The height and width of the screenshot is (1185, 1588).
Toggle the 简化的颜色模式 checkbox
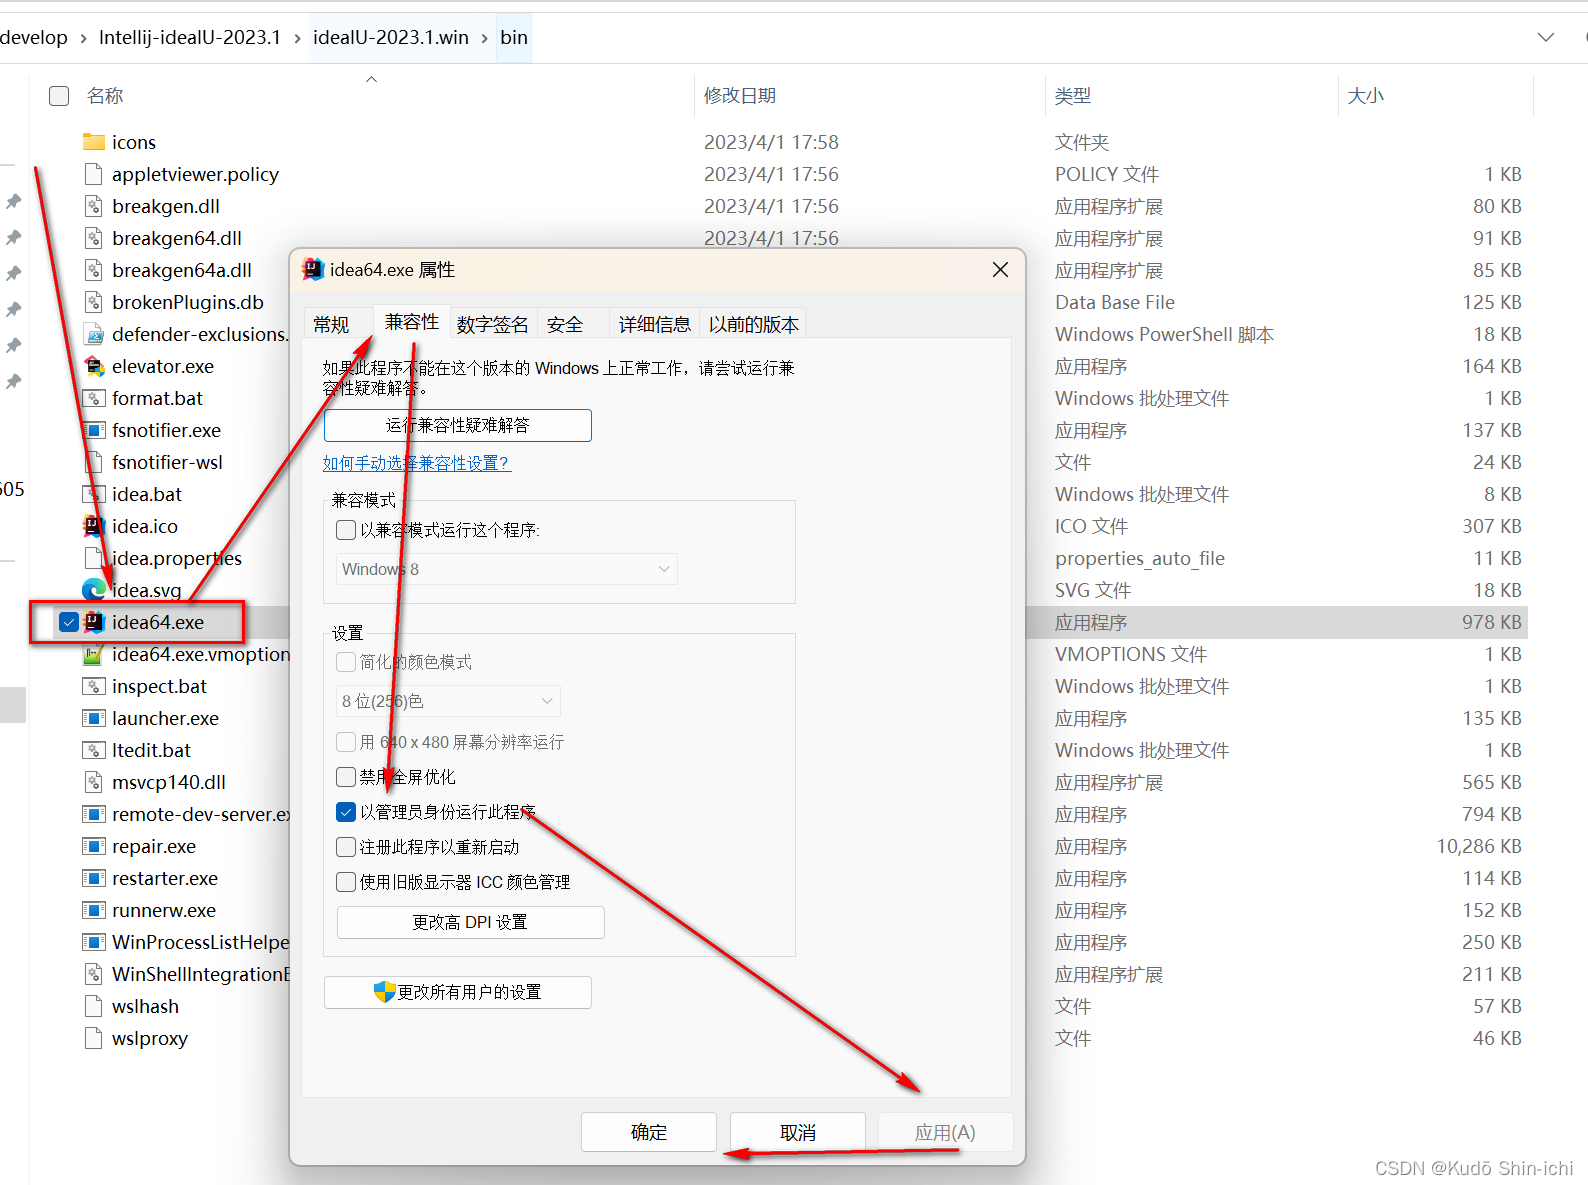click(346, 662)
